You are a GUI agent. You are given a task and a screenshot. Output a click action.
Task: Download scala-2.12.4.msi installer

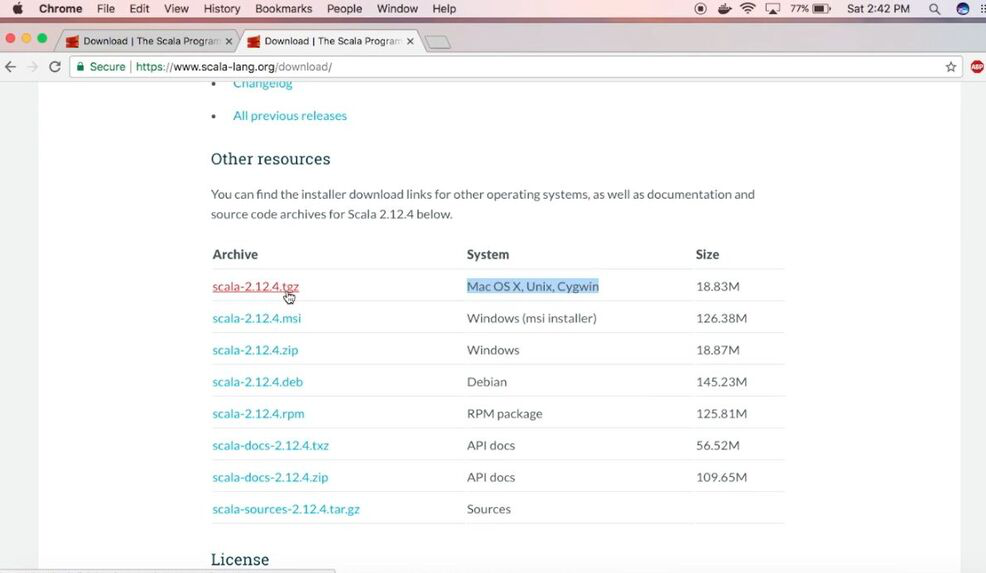(x=257, y=318)
